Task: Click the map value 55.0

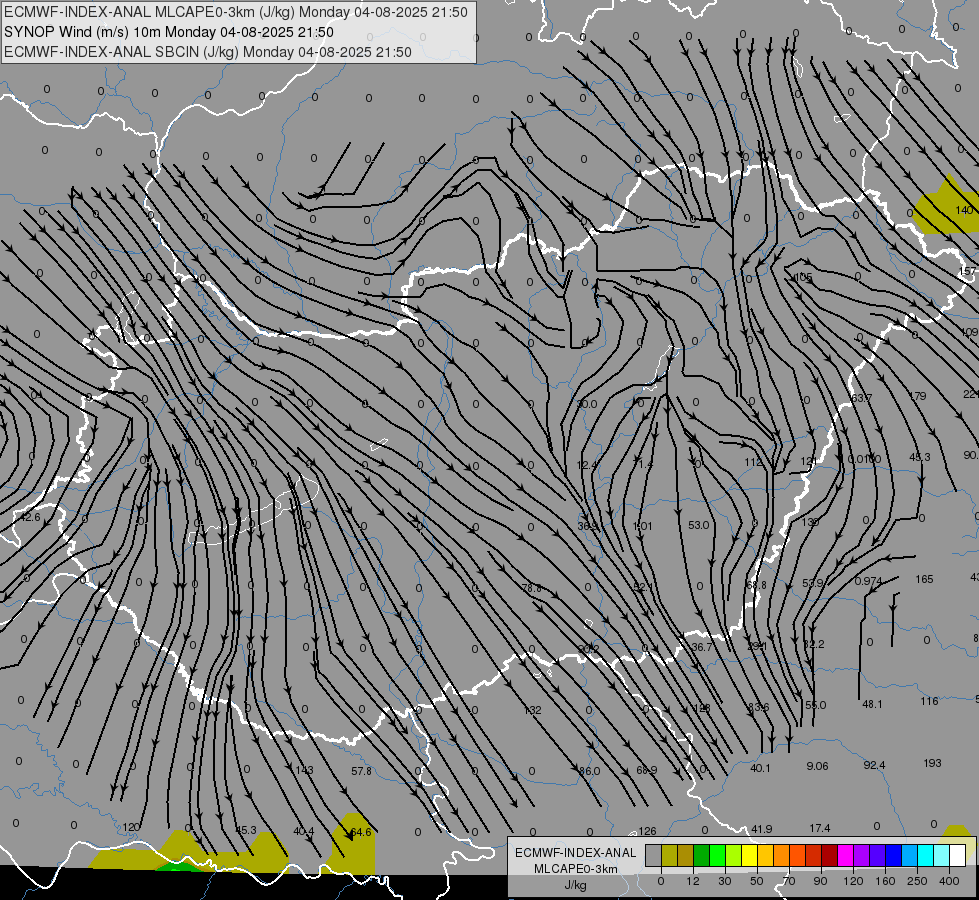Action: coord(815,705)
